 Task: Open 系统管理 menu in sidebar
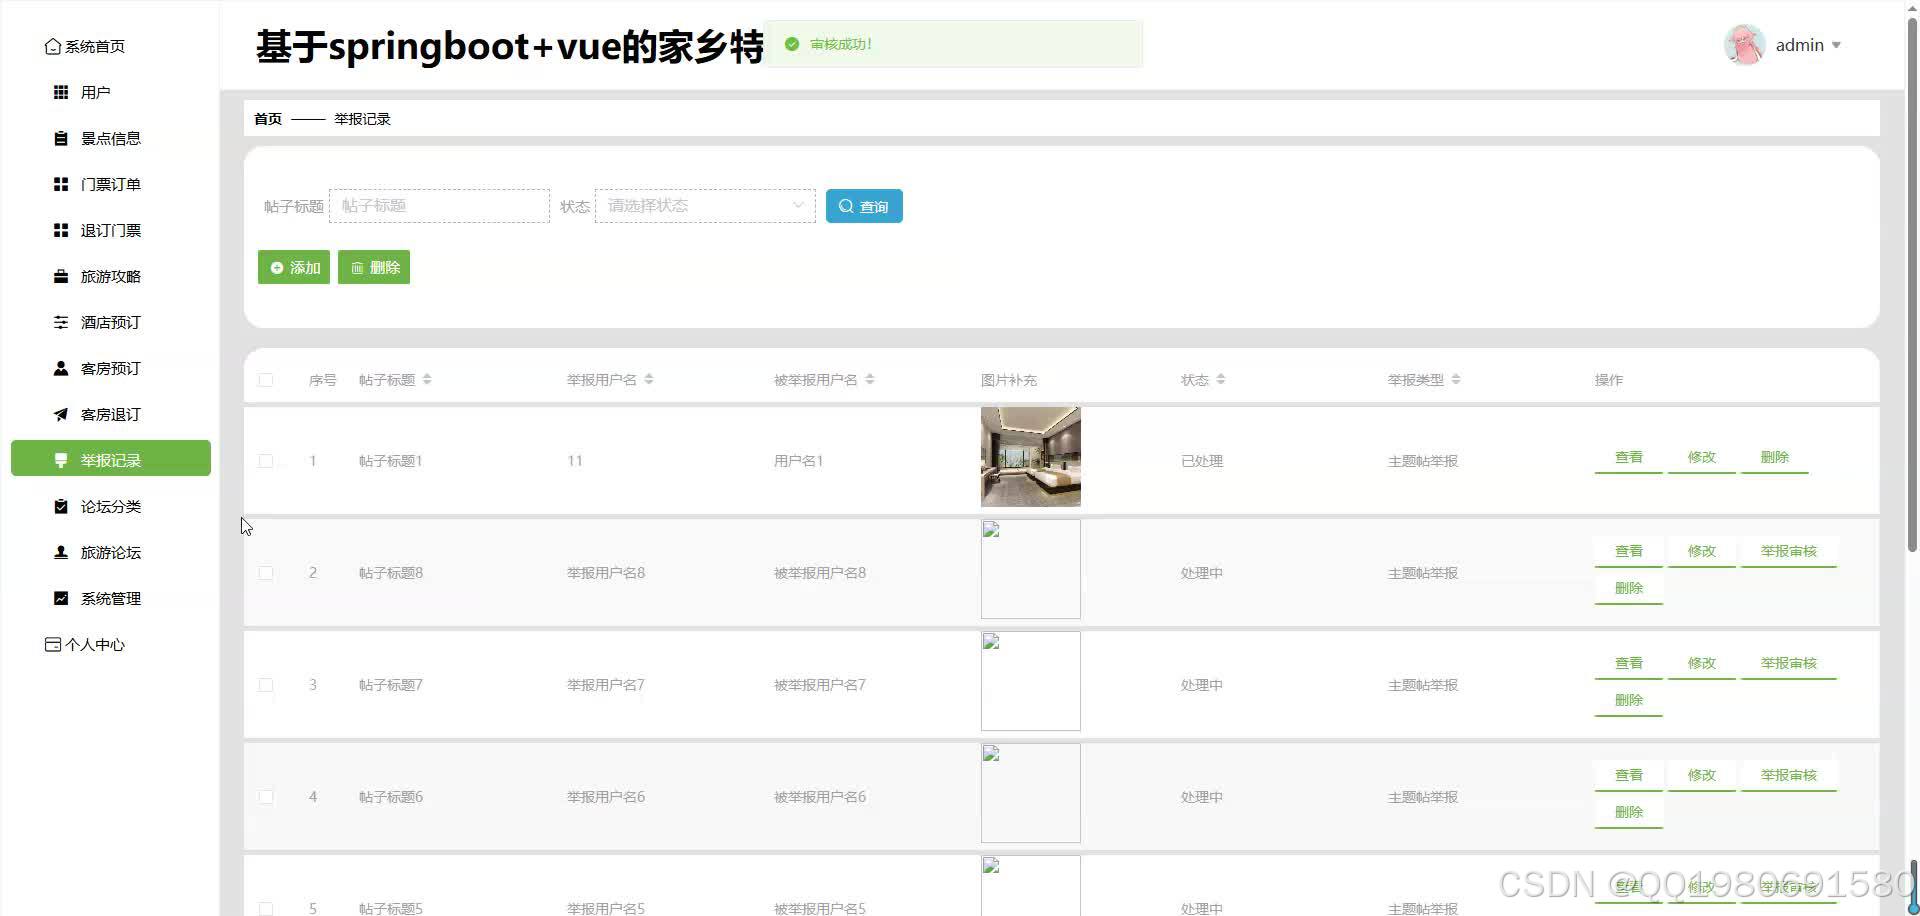(111, 598)
